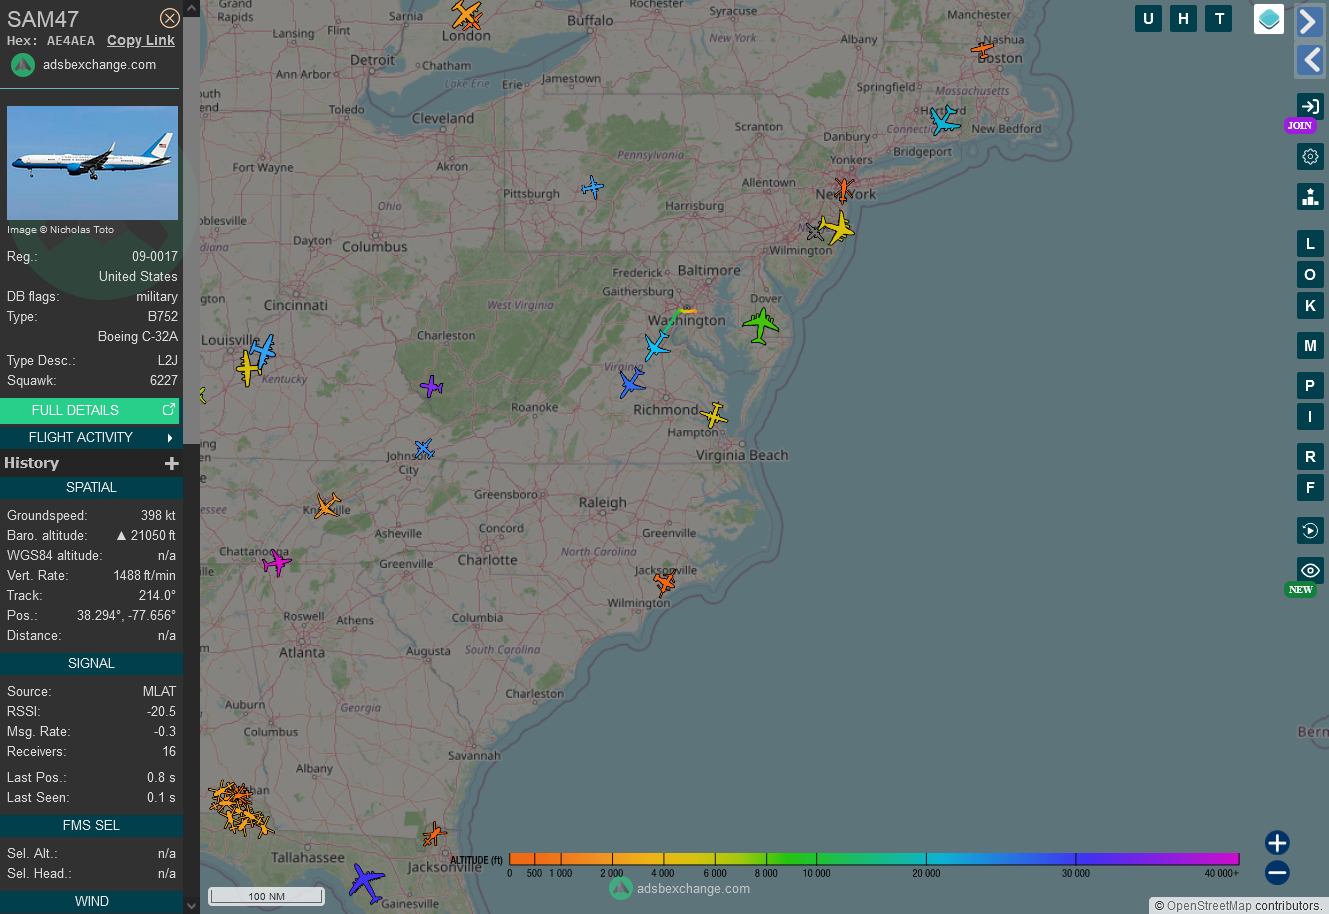1329x914 pixels.
Task: Toggle the M map option
Action: coord(1310,346)
